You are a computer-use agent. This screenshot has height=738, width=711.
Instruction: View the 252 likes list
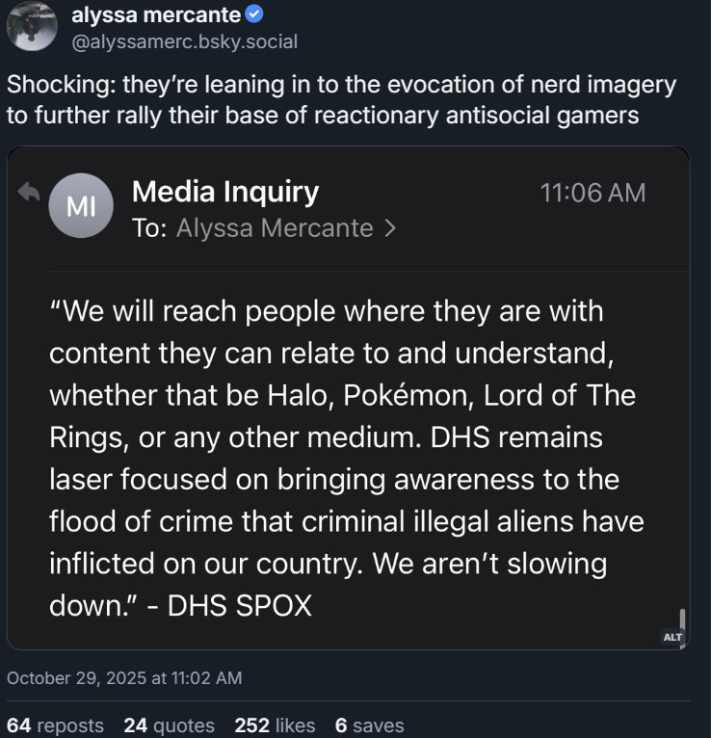[275, 725]
